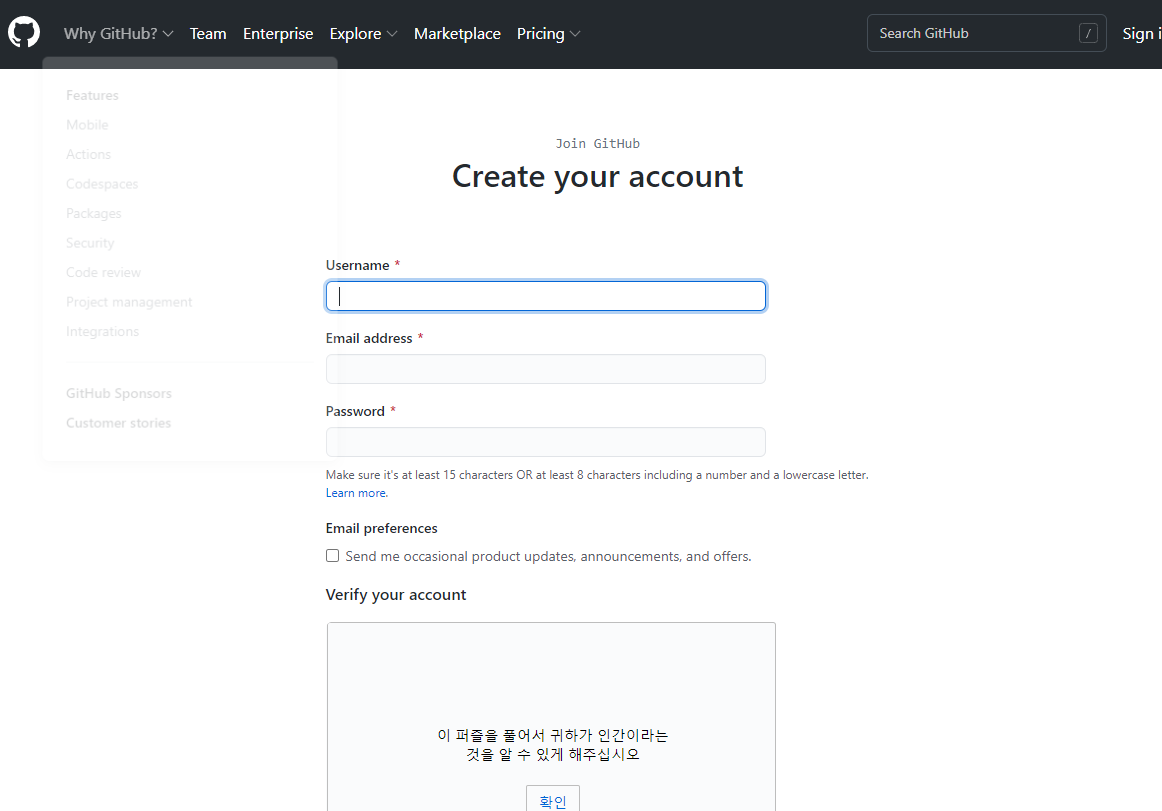Viewport: 1162px width, 811px height.
Task: Open the Marketplace link
Action: pos(457,33)
